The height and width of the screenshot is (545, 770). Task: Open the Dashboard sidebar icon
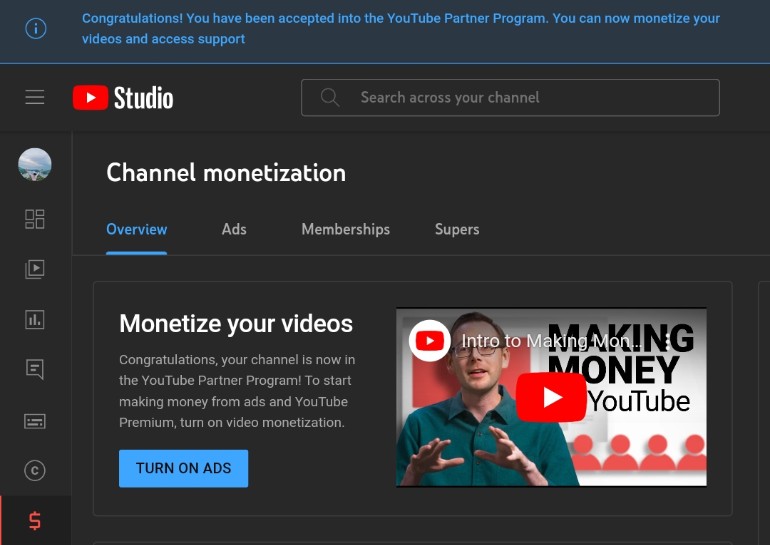point(35,219)
